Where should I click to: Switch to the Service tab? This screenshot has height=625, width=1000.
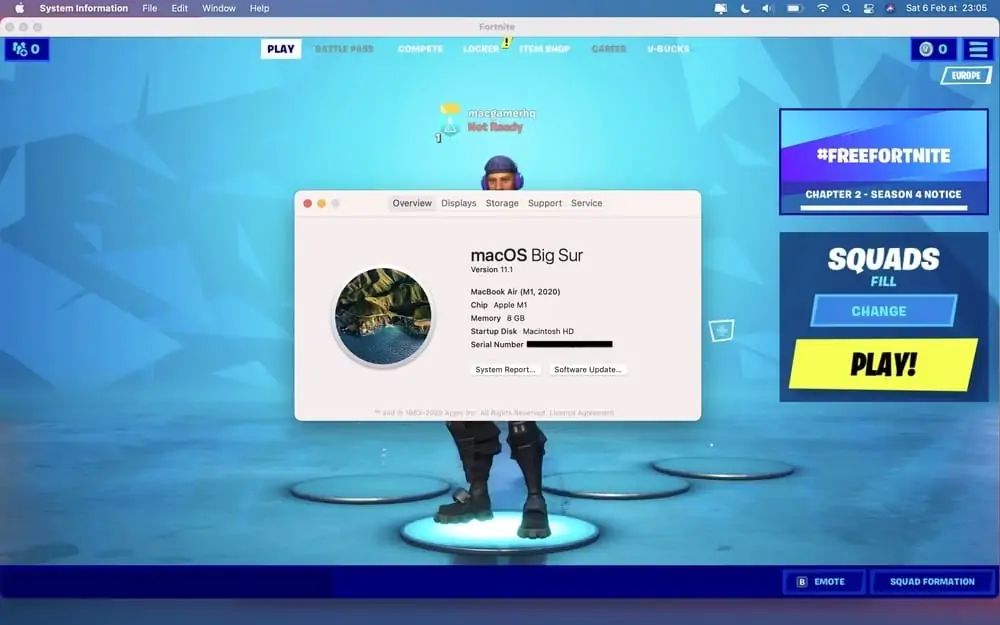(587, 203)
